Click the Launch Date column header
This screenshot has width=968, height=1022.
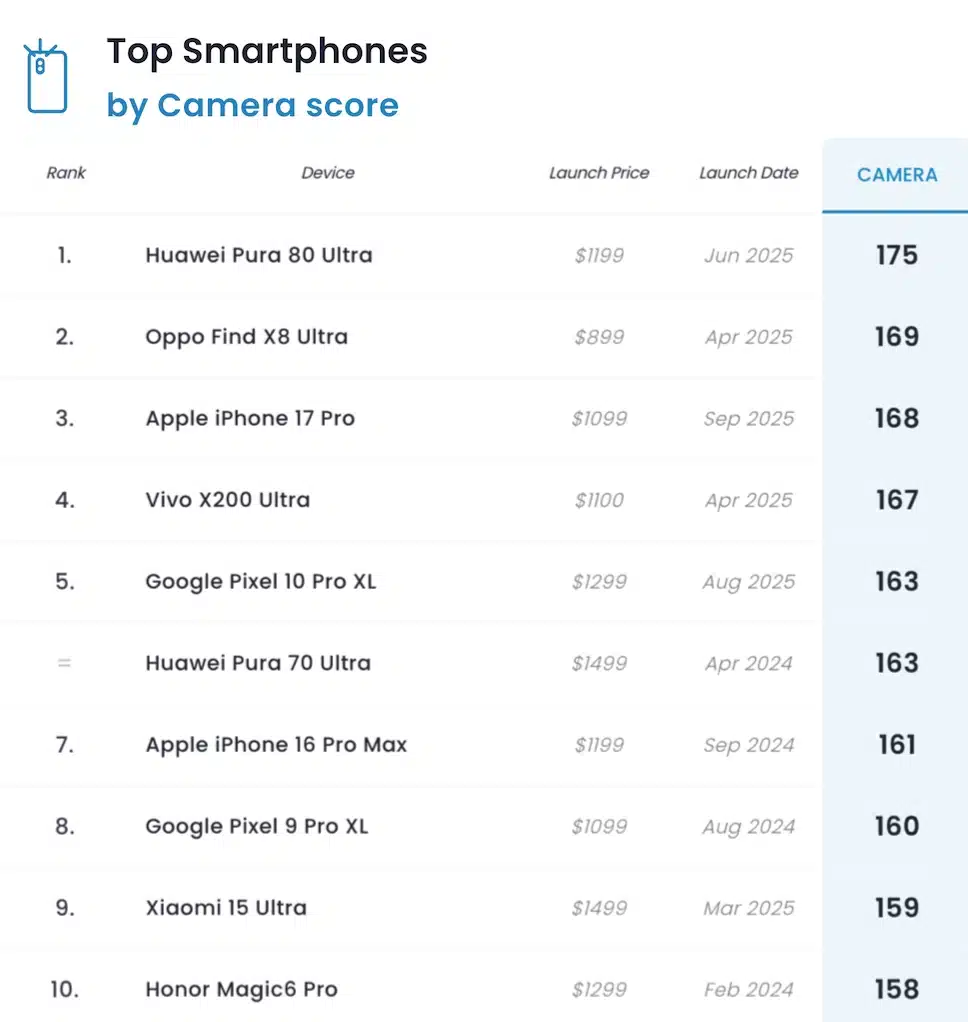point(748,173)
